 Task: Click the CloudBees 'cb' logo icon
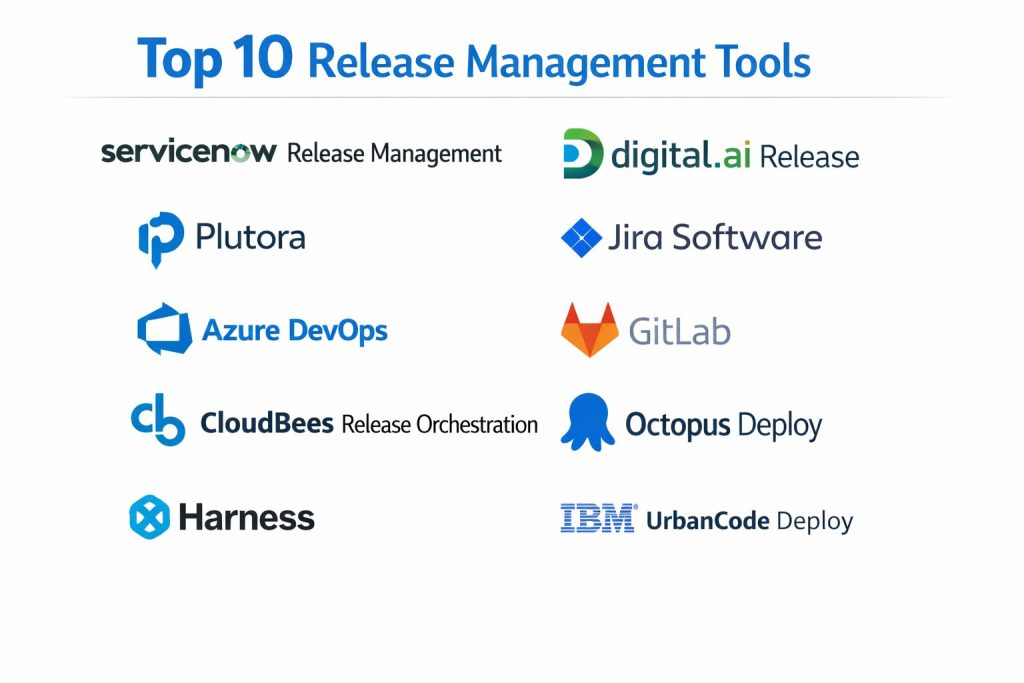(158, 422)
